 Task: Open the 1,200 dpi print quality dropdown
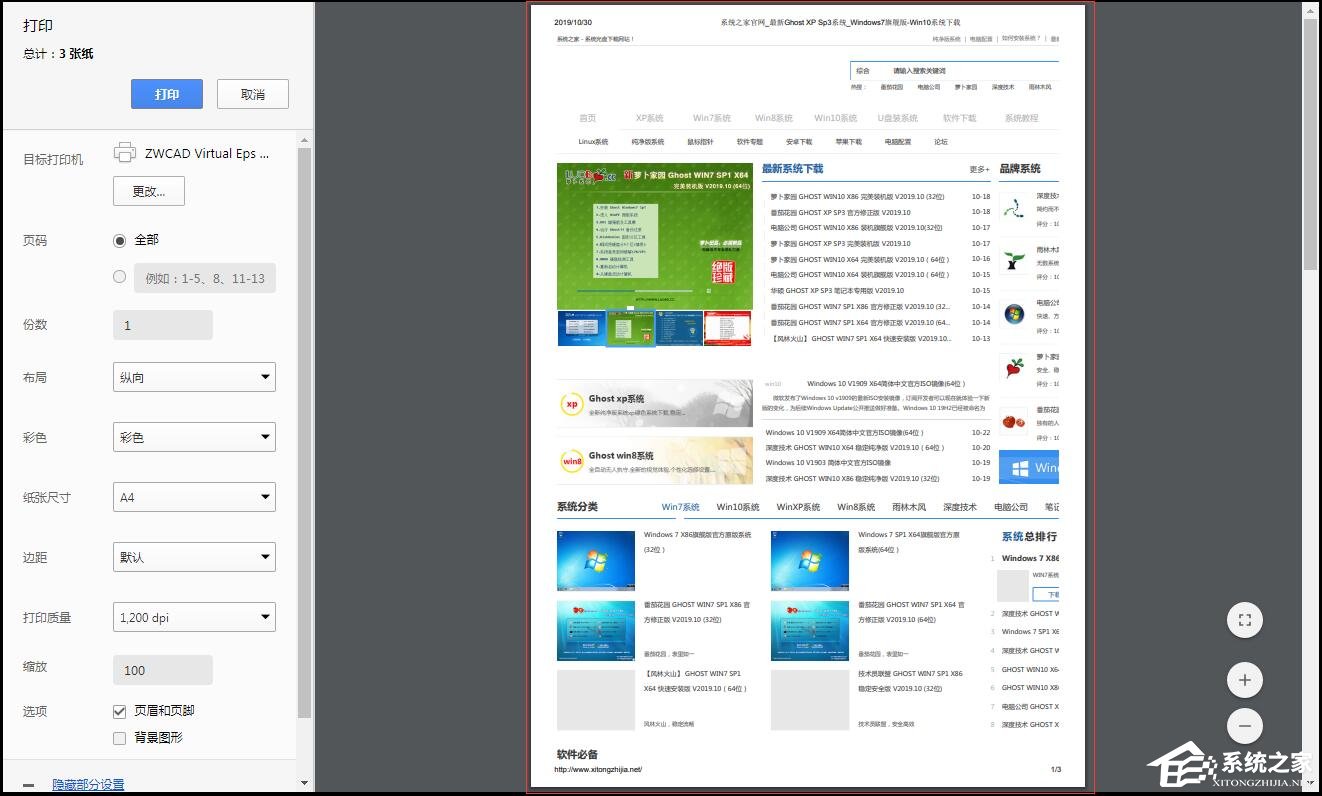[x=194, y=617]
